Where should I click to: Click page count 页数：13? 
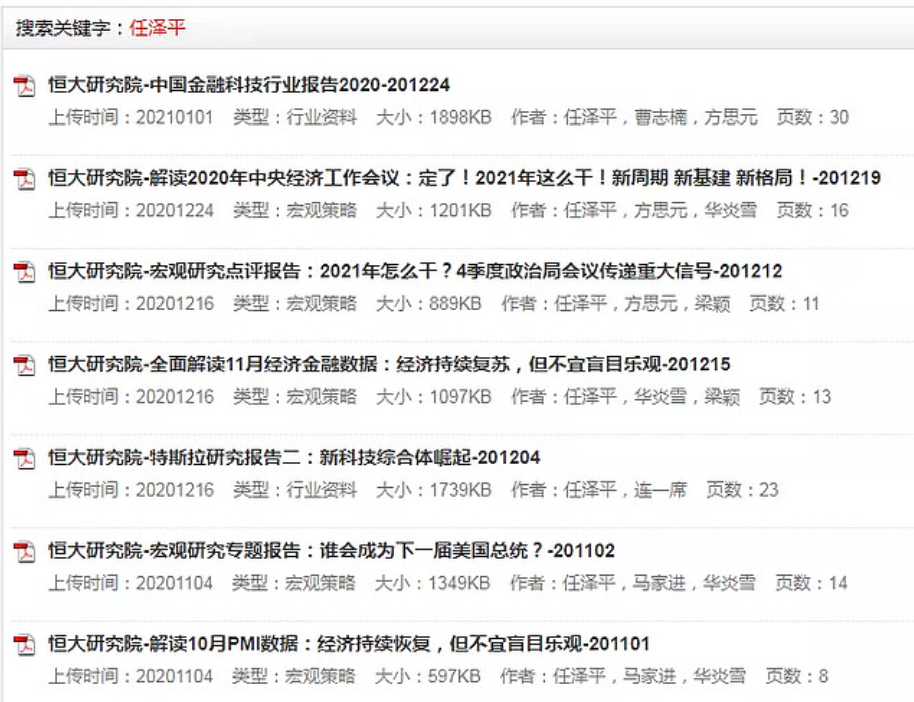[x=795, y=397]
